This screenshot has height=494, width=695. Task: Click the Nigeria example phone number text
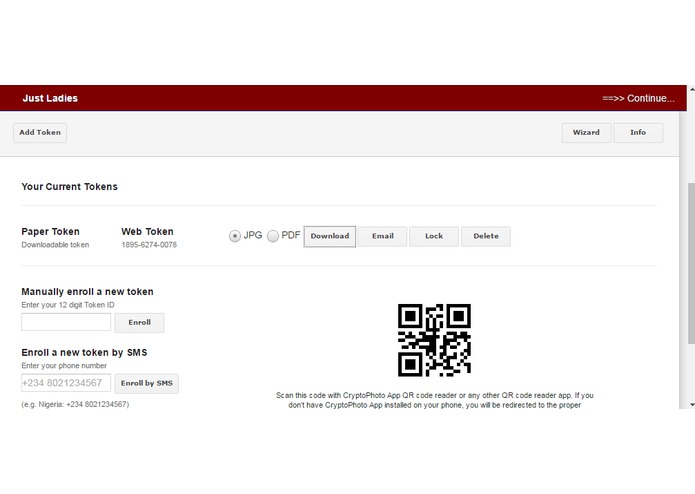(75, 405)
